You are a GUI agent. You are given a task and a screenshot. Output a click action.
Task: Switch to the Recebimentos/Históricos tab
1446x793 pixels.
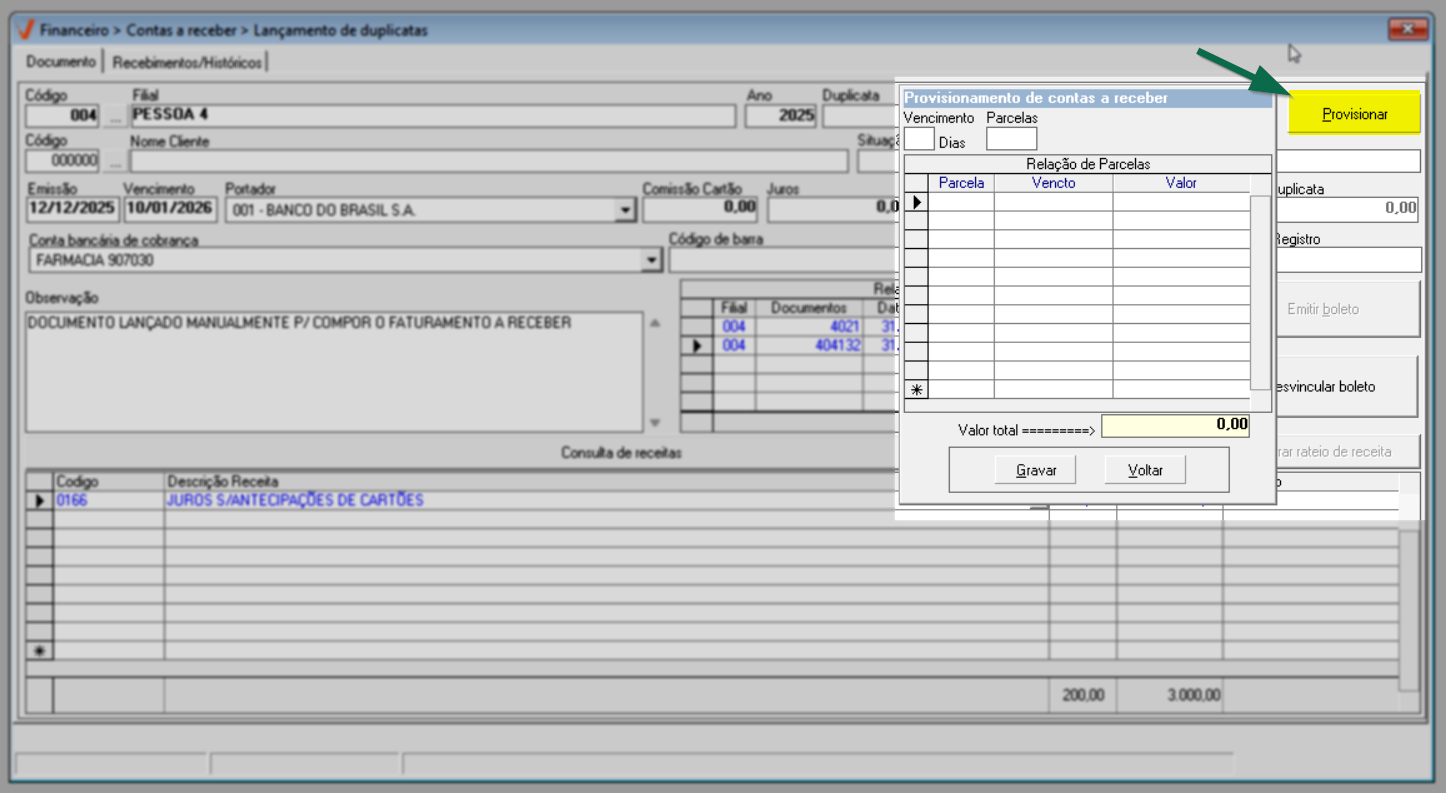[x=188, y=62]
